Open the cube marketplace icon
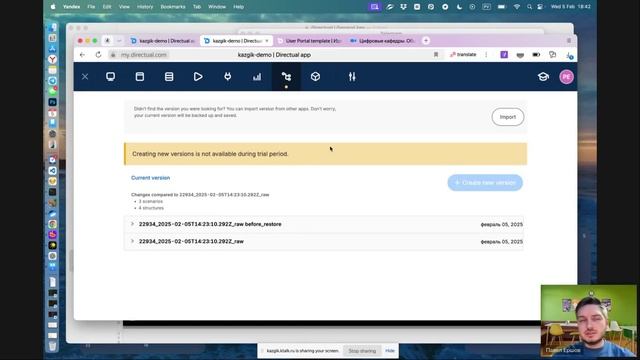 coord(315,77)
